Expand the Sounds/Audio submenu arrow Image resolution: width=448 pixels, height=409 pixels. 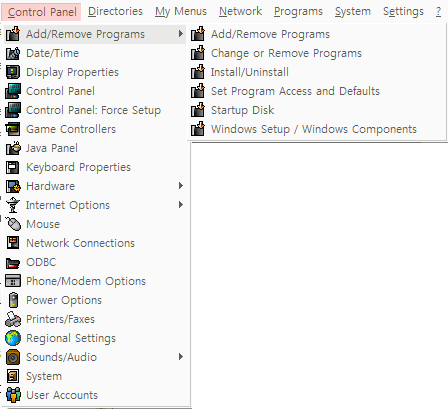[x=181, y=357]
